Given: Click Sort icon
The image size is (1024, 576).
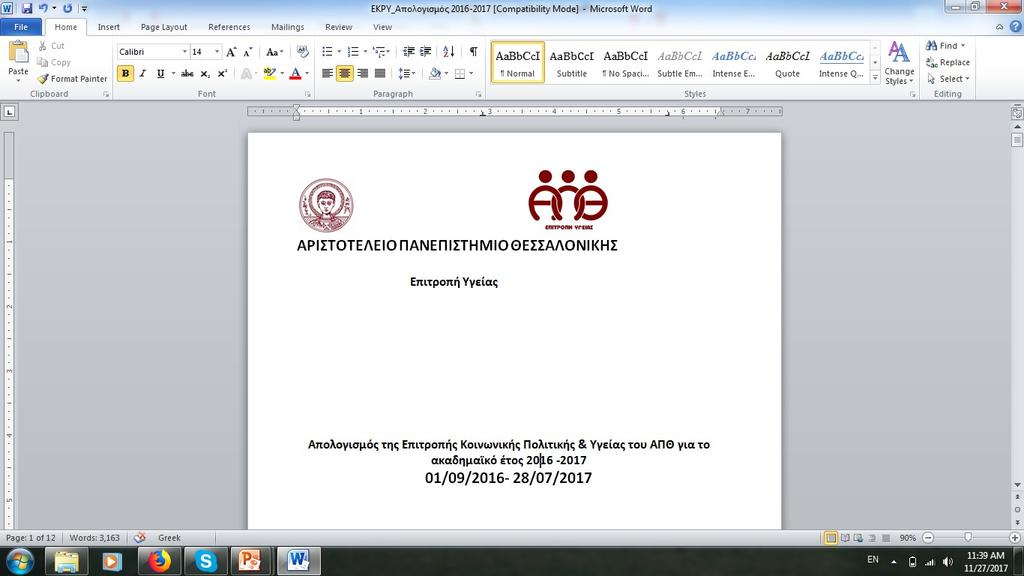Looking at the screenshot, I should click(449, 52).
